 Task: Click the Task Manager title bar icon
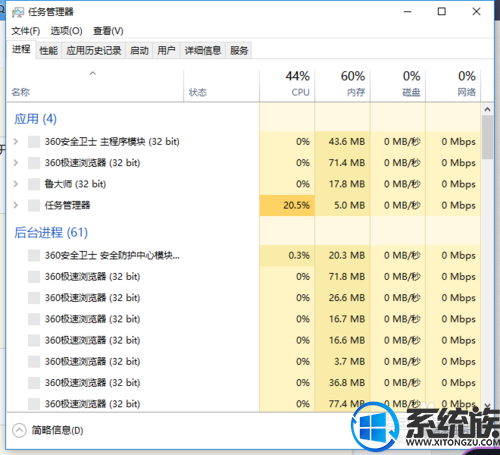coord(18,12)
